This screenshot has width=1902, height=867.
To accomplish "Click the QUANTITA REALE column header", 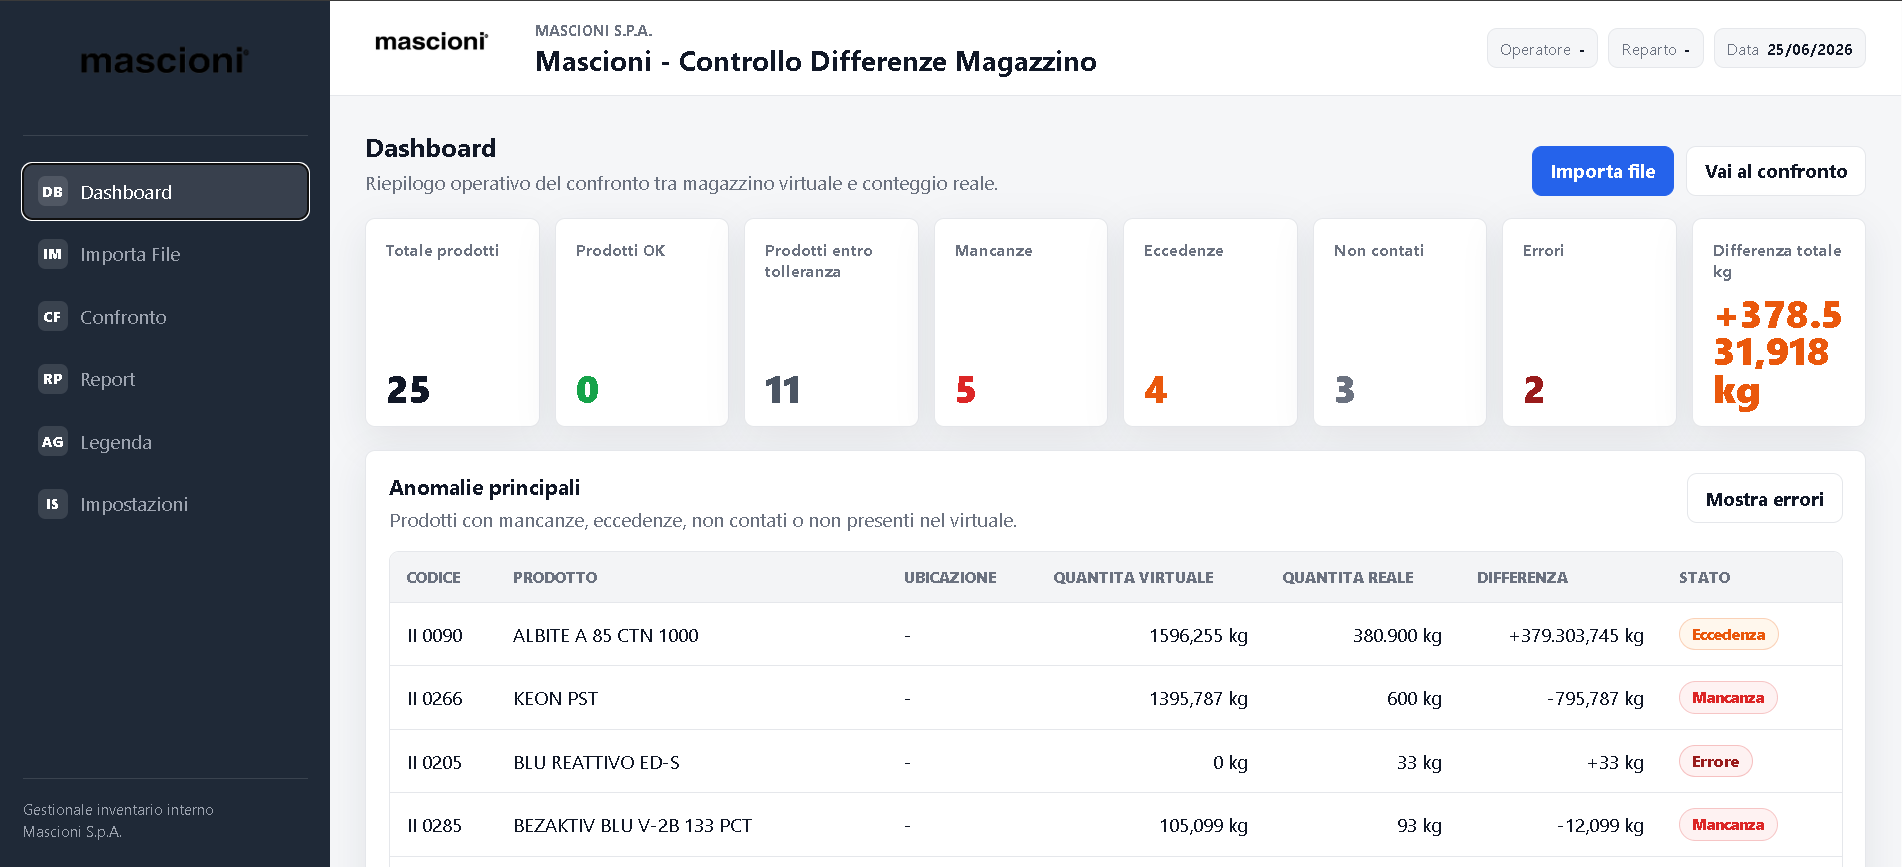I will point(1347,578).
